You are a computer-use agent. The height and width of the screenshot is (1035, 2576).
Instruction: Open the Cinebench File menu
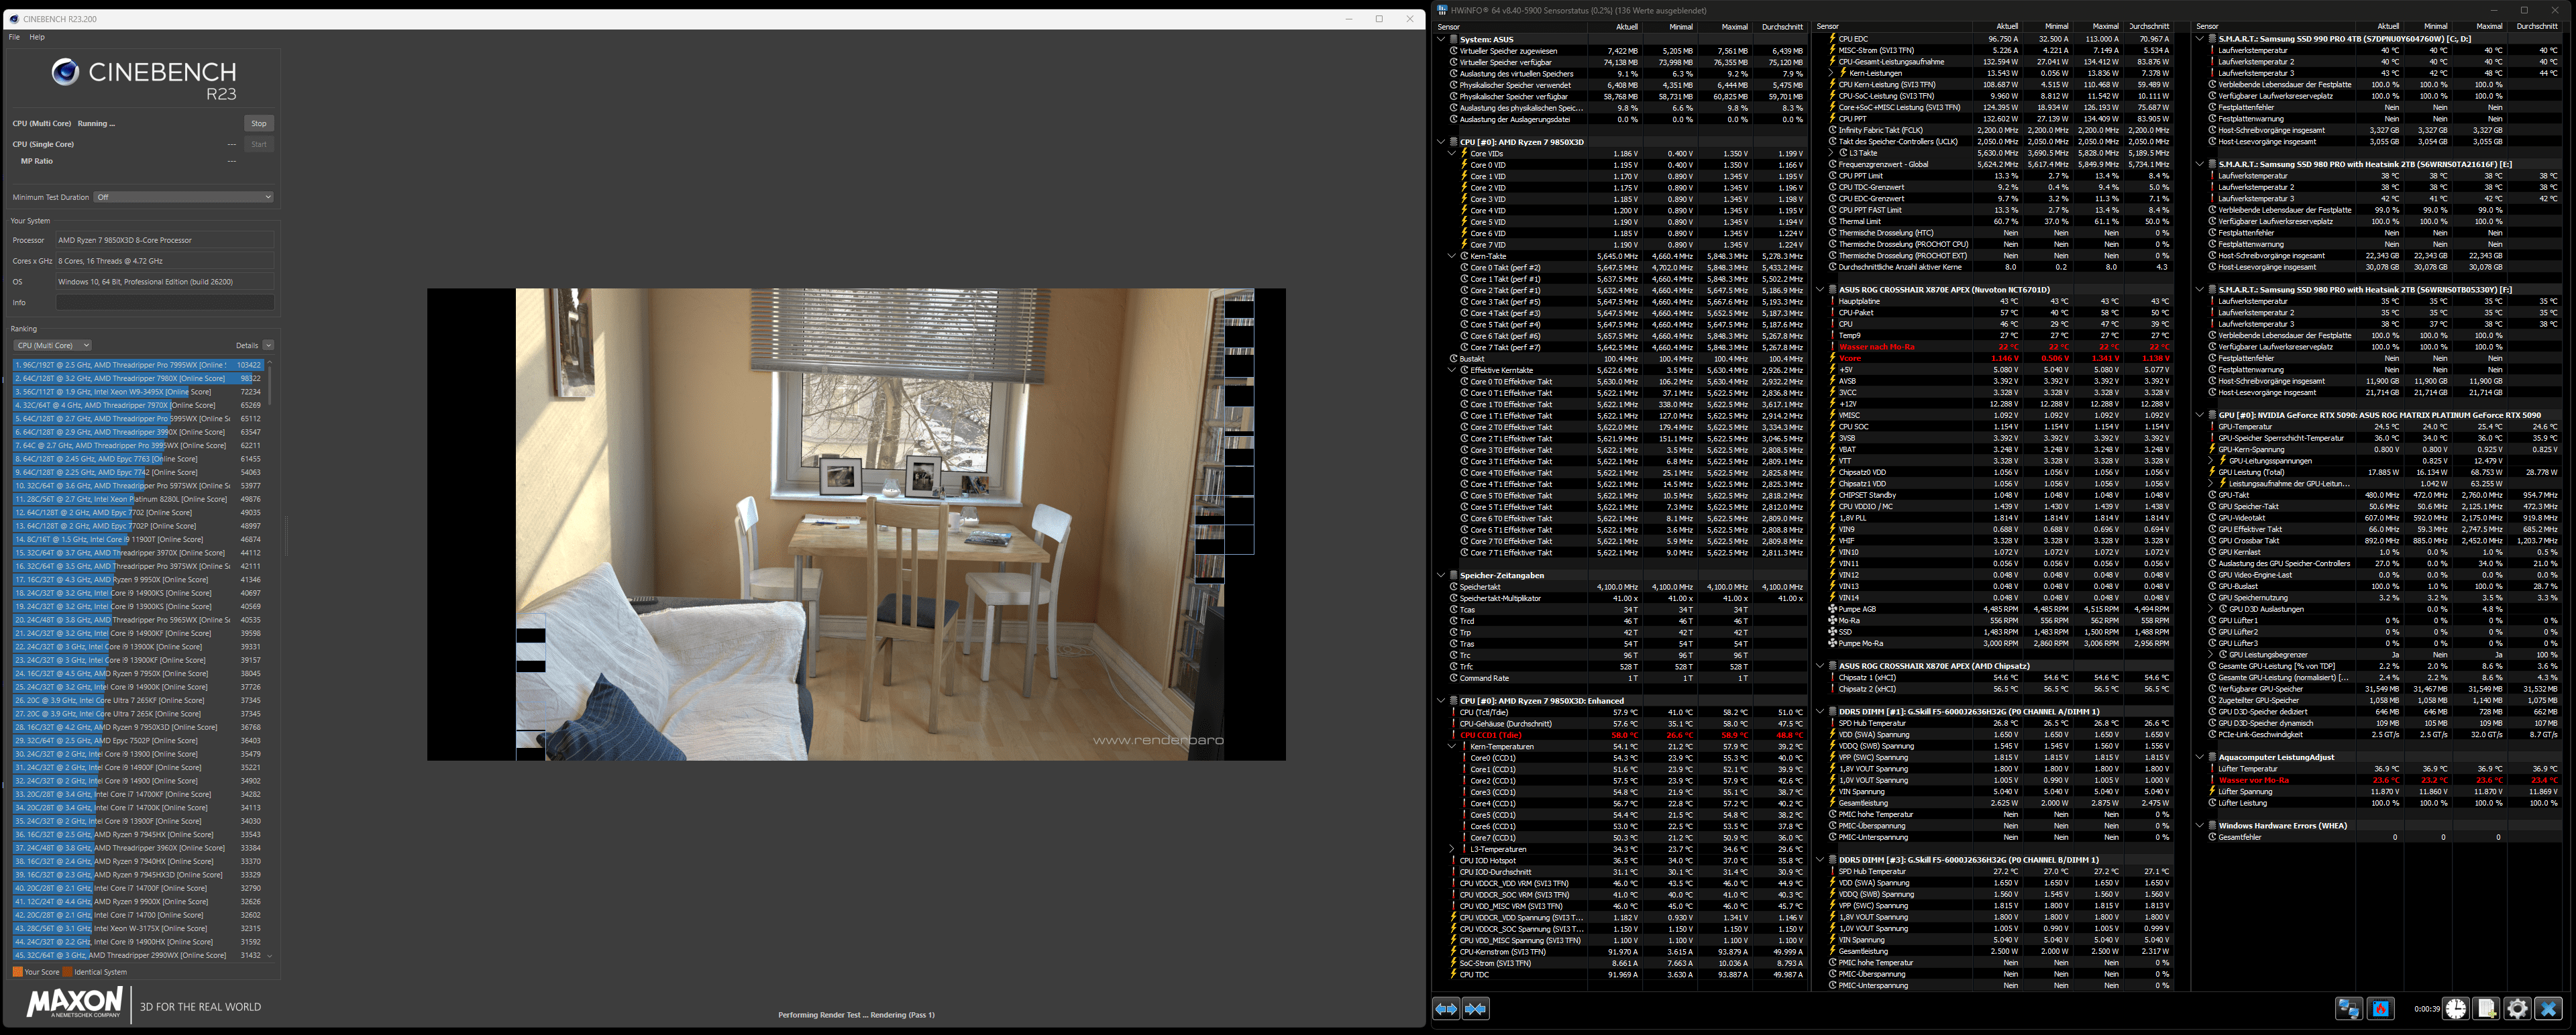14,37
